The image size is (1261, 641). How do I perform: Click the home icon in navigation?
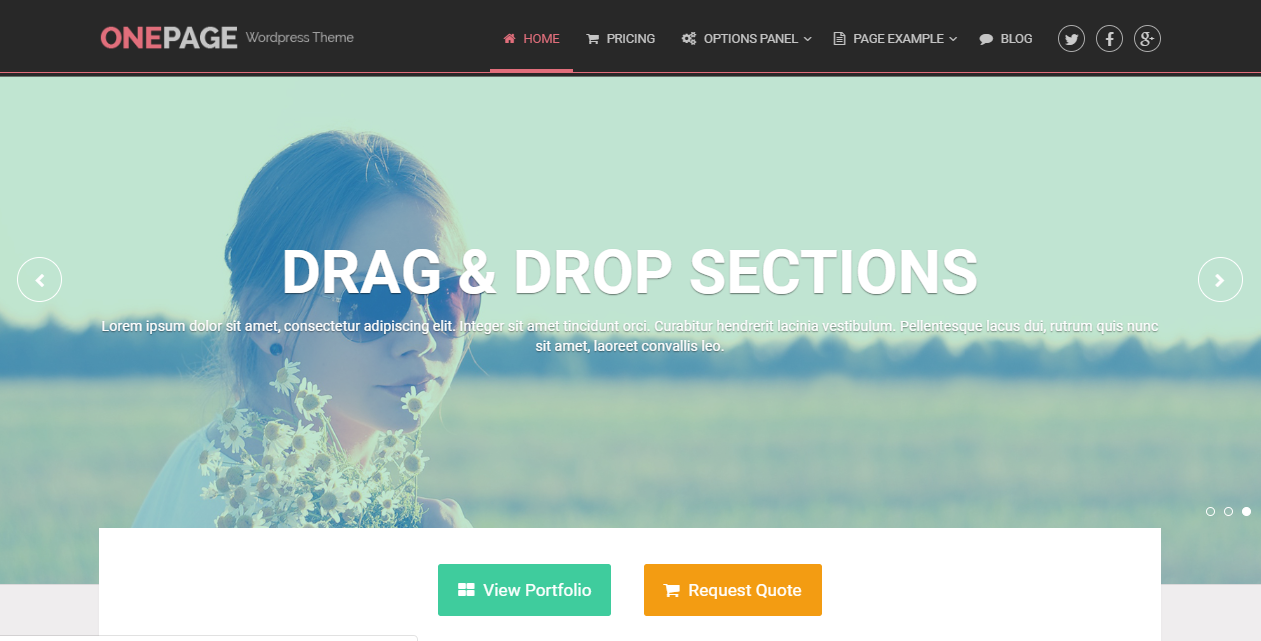(510, 39)
